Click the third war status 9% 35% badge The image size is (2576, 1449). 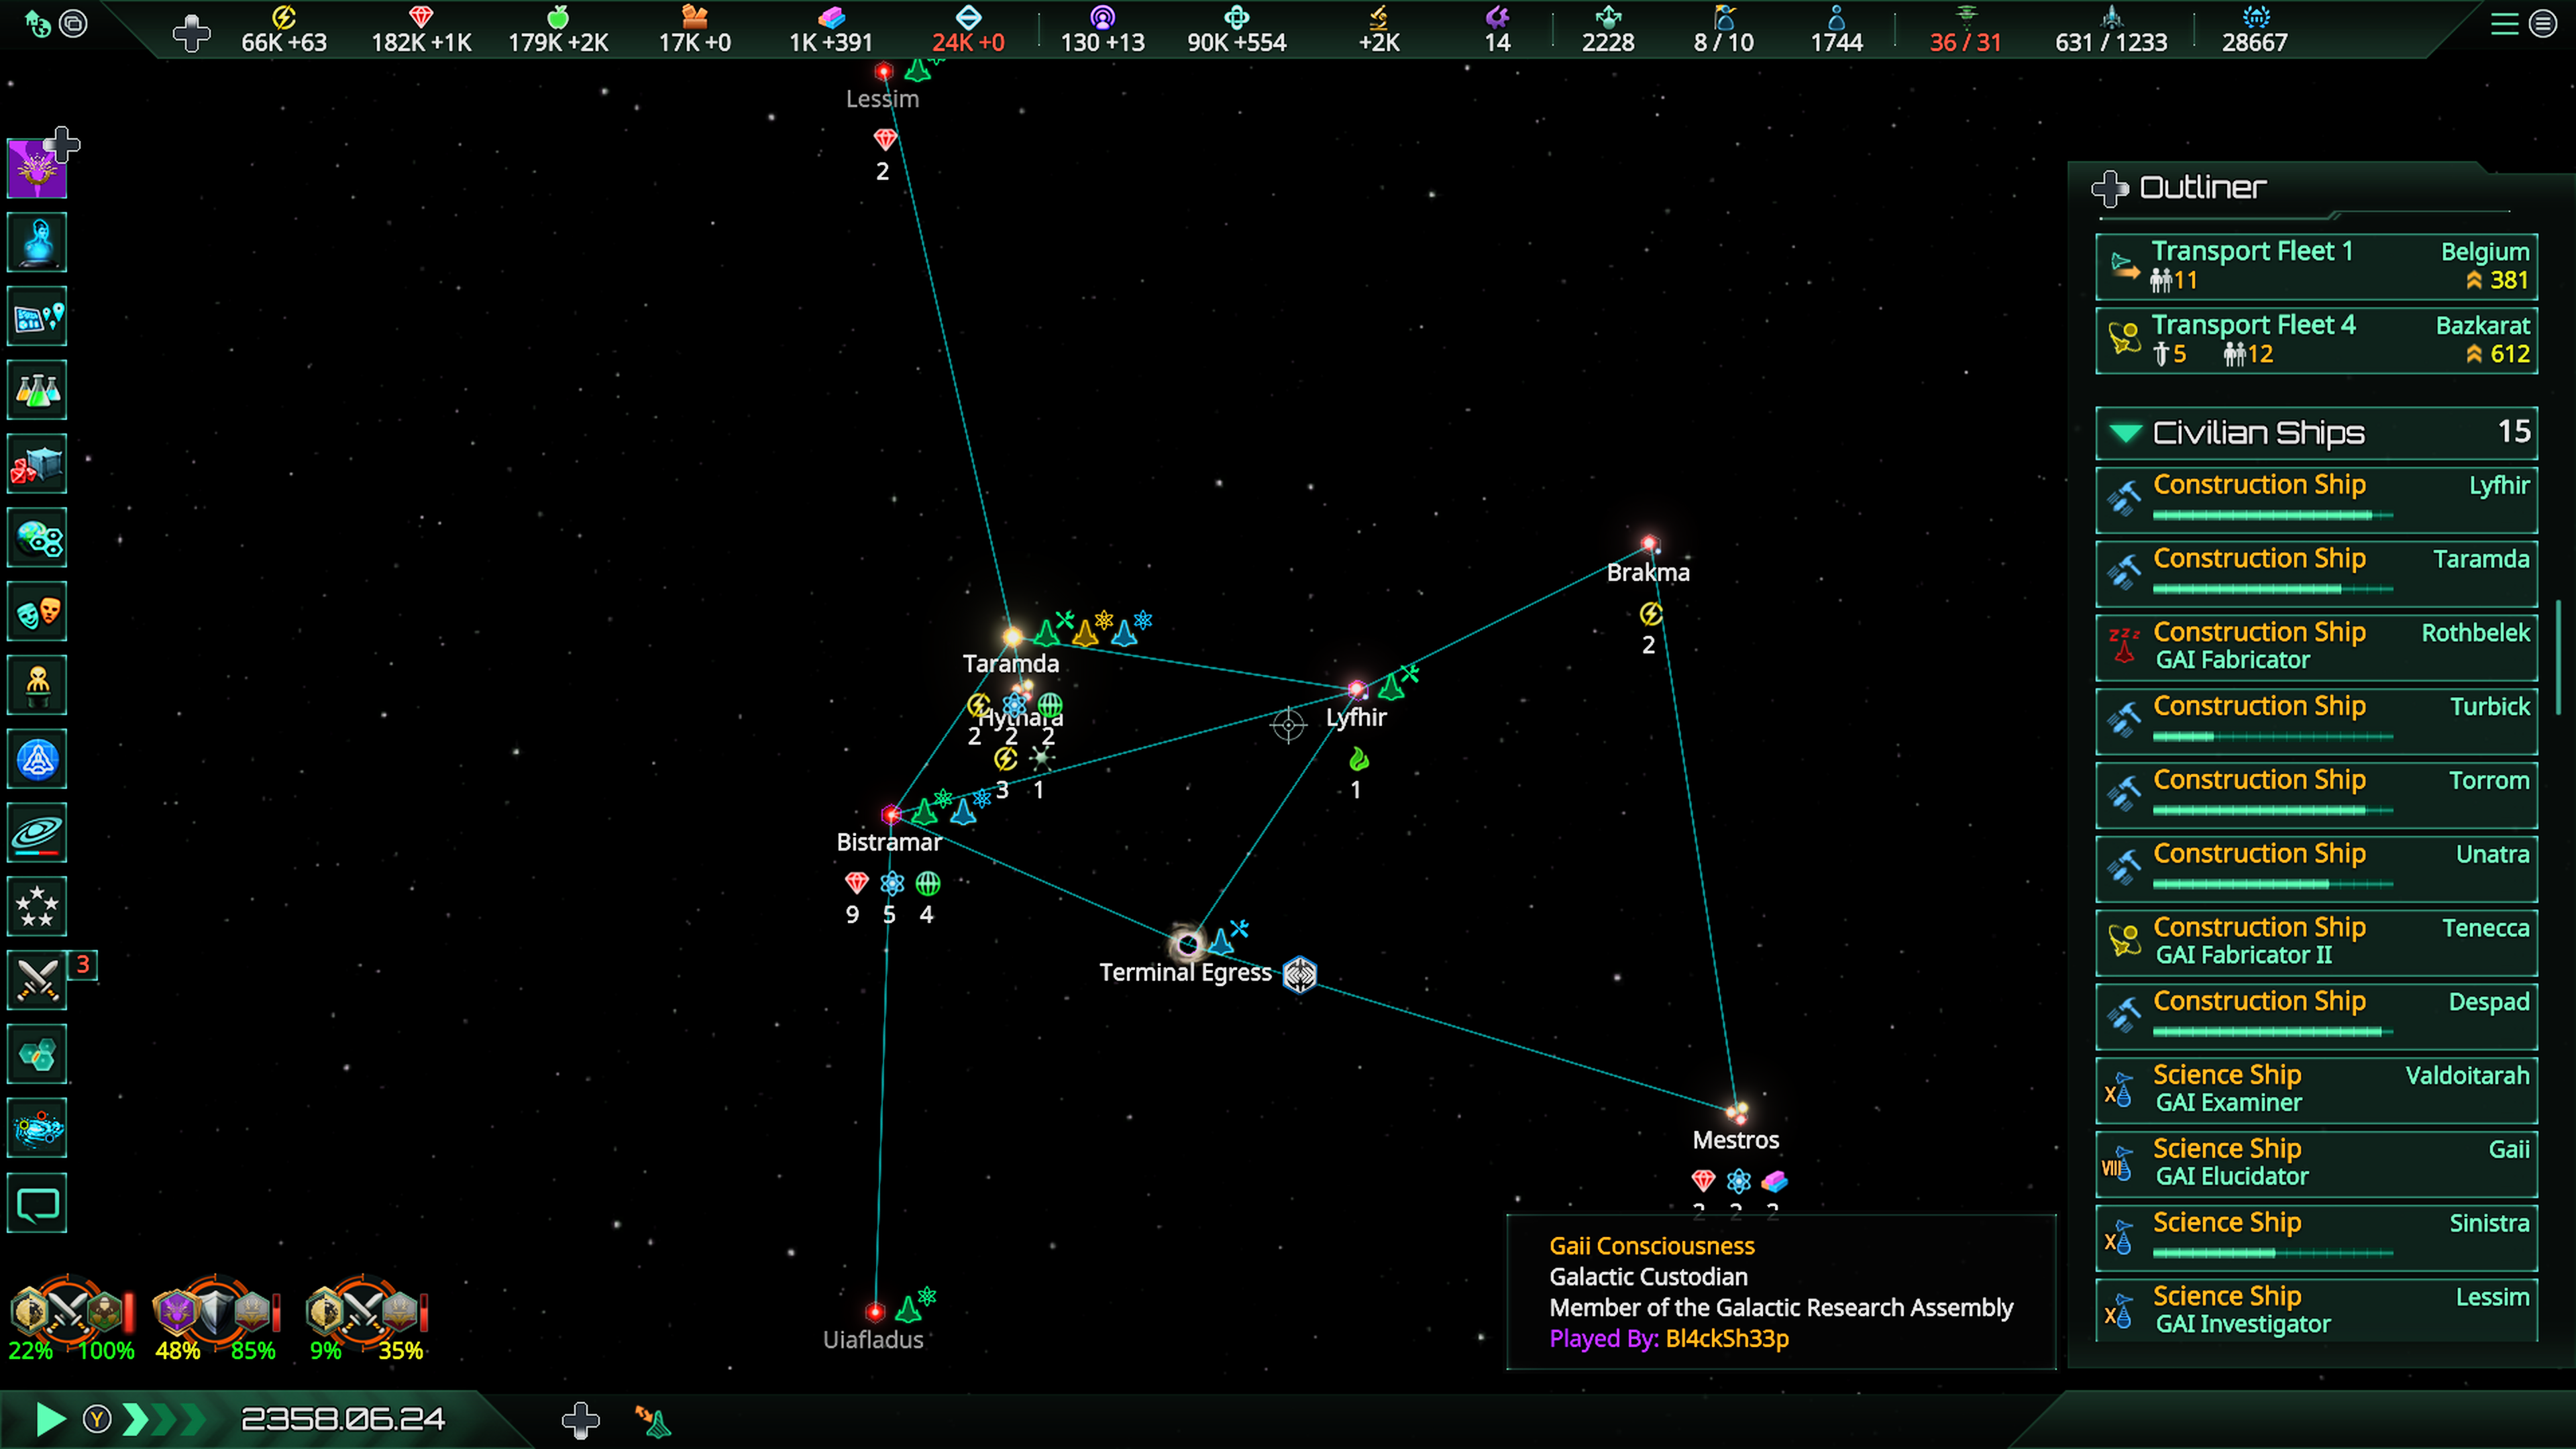coord(367,1320)
